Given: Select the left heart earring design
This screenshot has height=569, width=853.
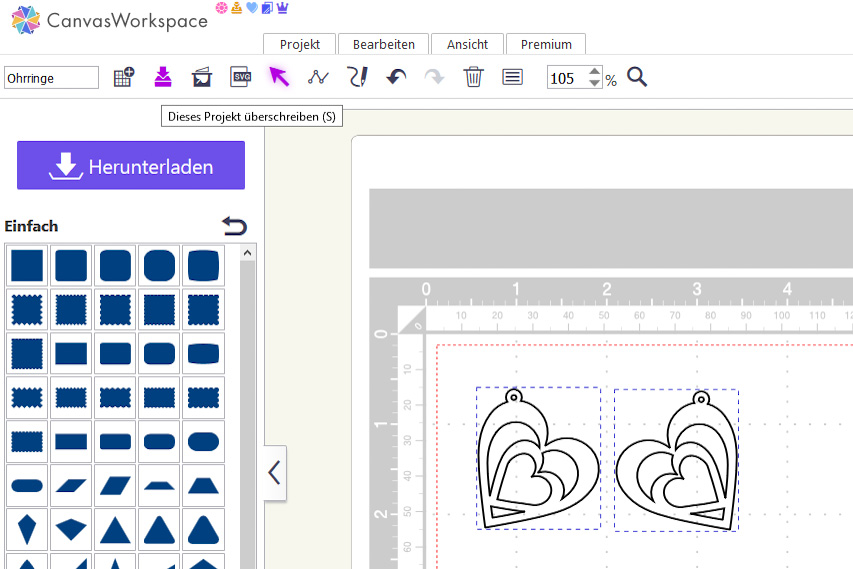Looking at the screenshot, I should point(538,458).
